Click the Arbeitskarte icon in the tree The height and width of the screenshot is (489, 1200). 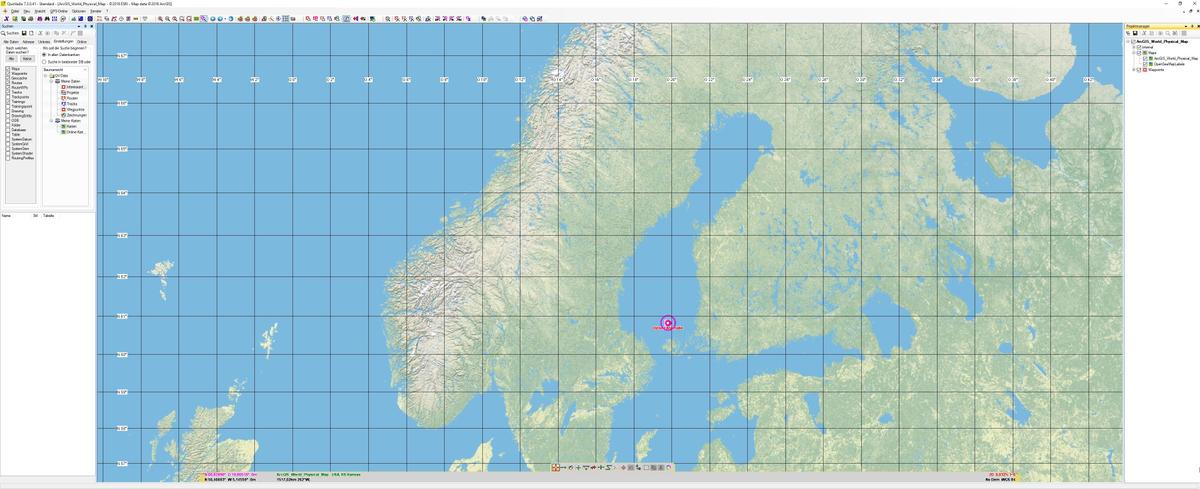point(63,87)
